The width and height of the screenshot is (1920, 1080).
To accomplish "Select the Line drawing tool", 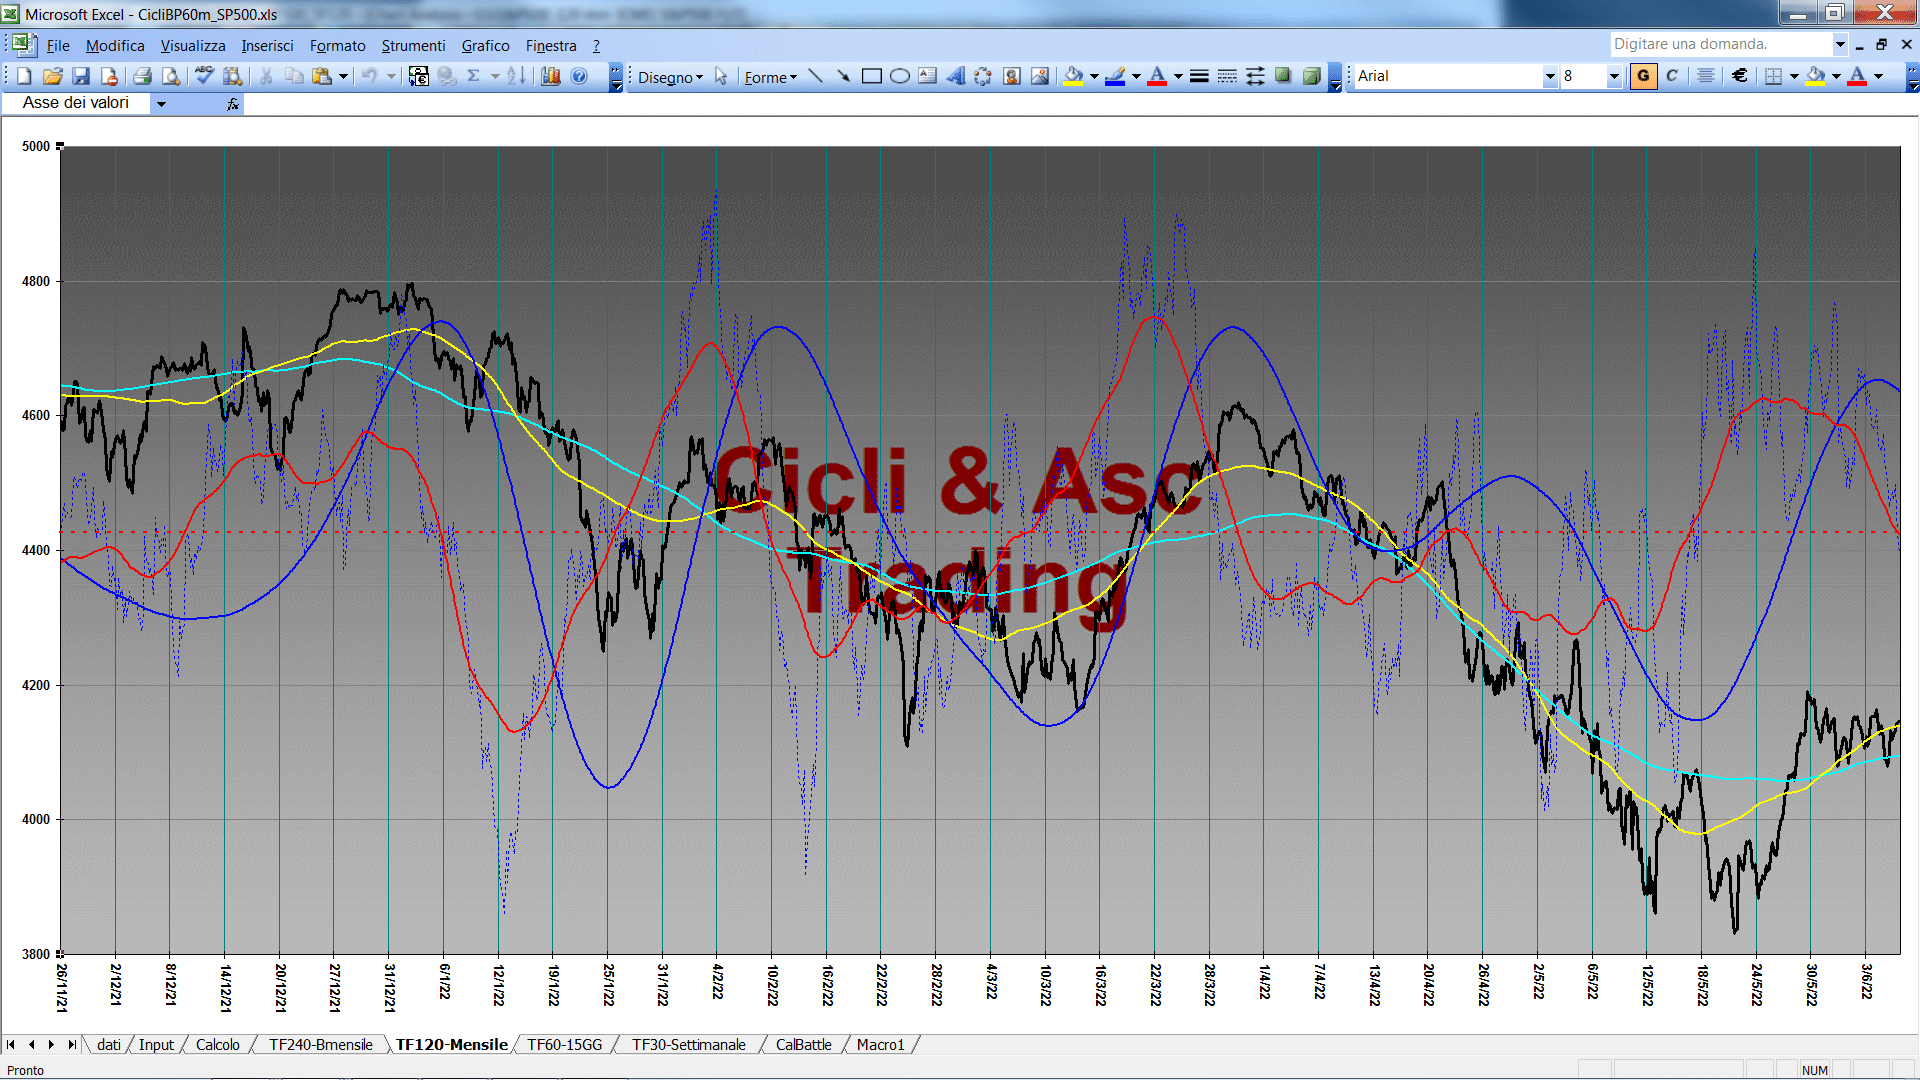I will click(x=815, y=76).
